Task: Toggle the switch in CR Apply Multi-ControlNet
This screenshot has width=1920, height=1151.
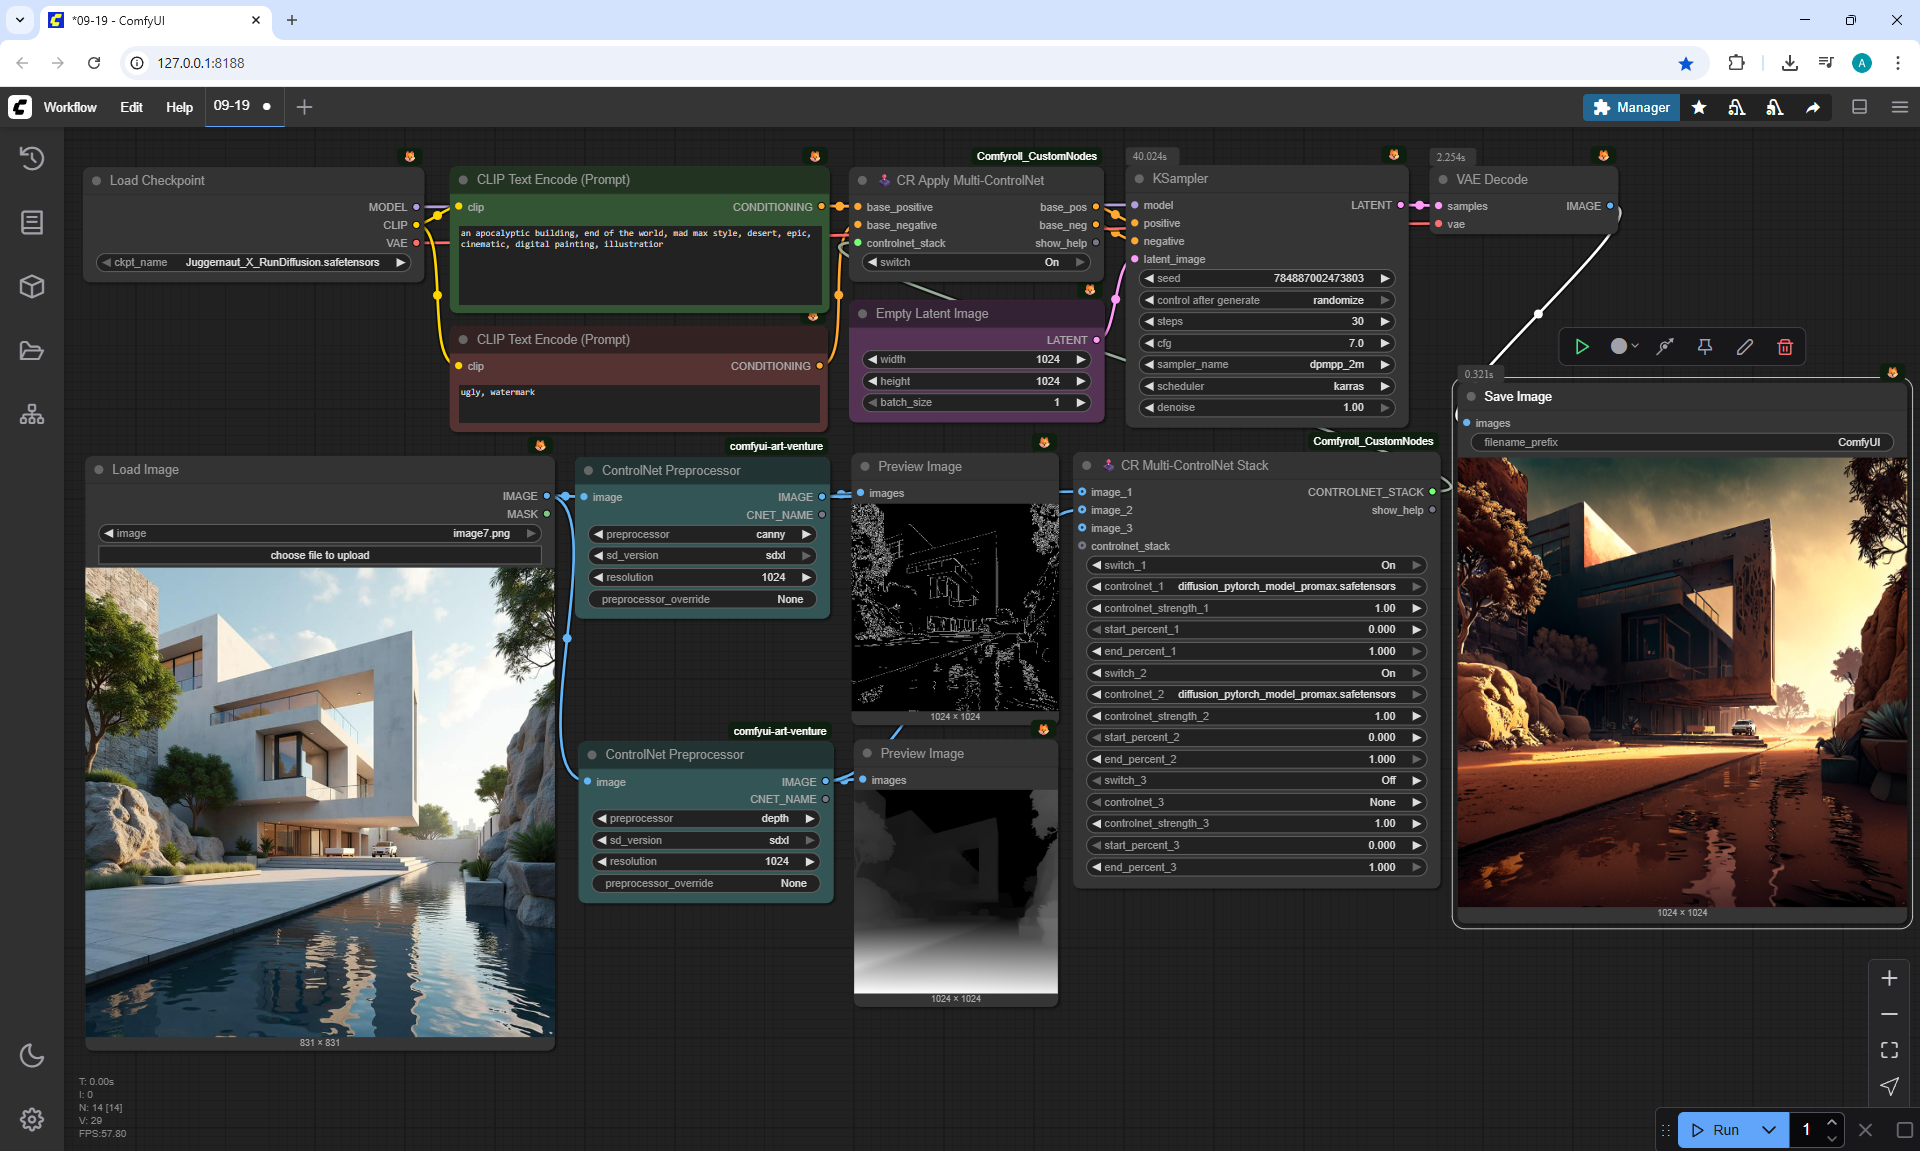Action: point(975,263)
